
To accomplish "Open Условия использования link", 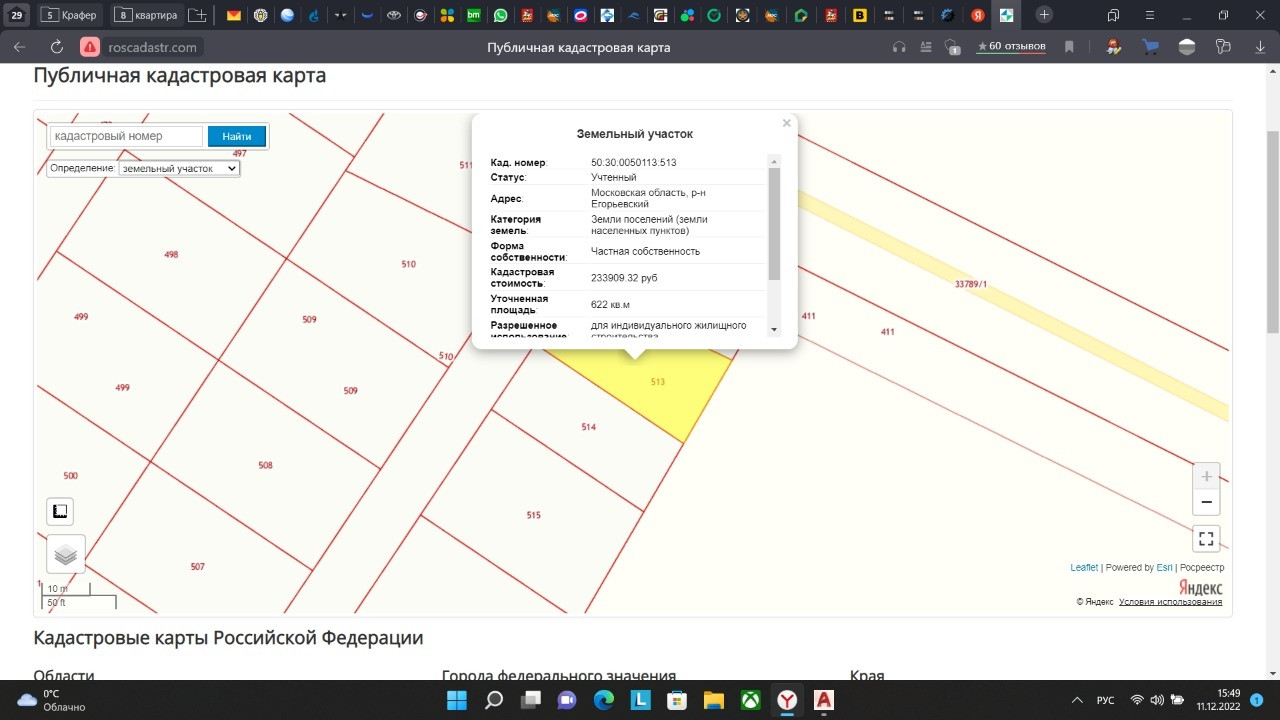I will 1170,601.
